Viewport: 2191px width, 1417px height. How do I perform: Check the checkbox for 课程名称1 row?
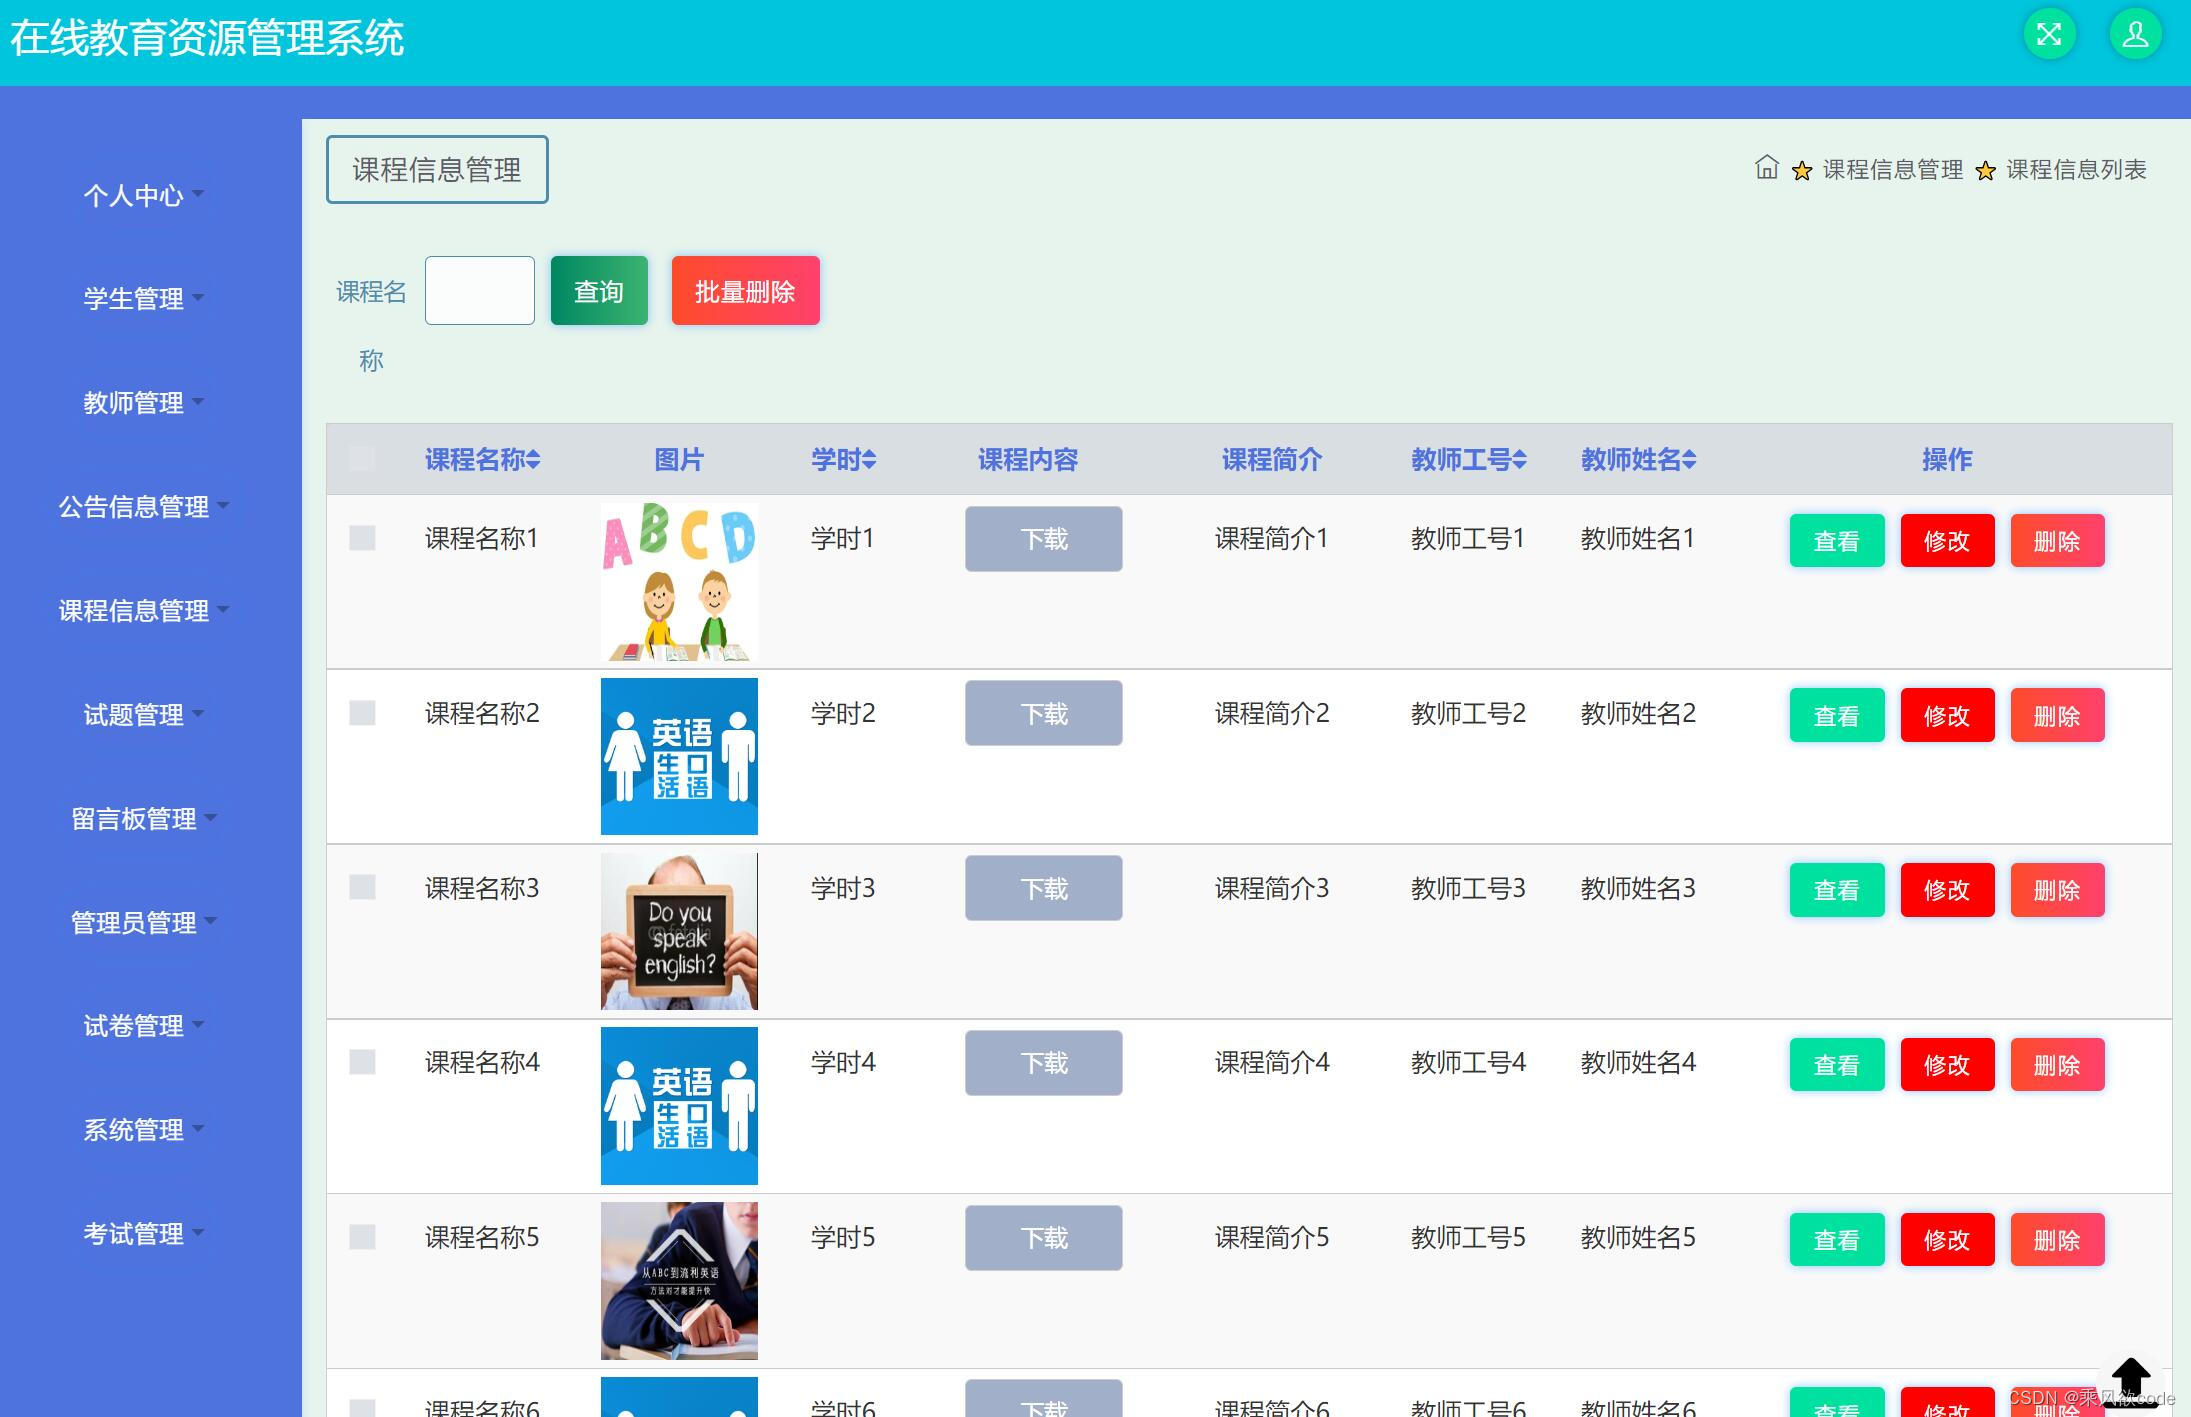[361, 538]
